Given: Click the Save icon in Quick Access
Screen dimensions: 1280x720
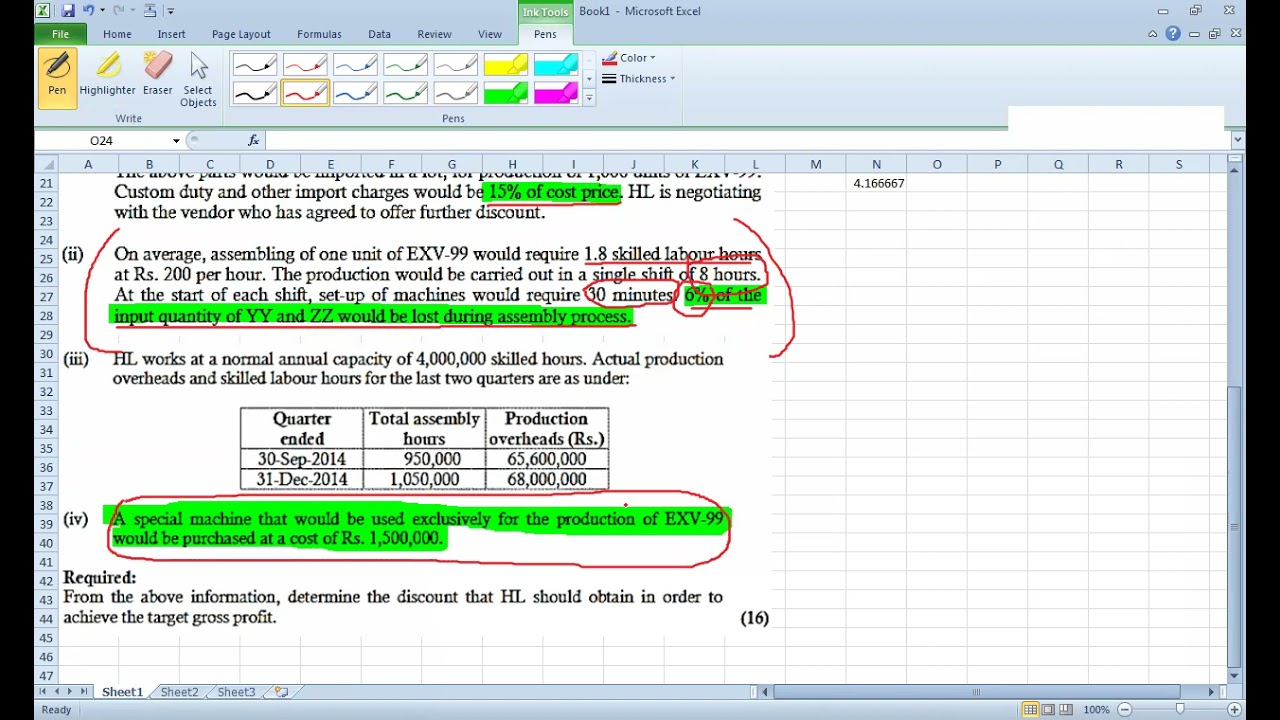Looking at the screenshot, I should pos(68,11).
